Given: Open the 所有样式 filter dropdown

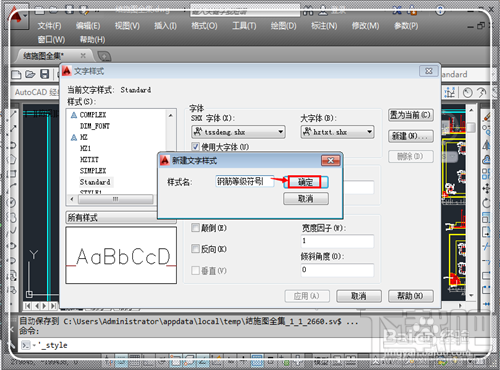Looking at the screenshot, I should [x=121, y=218].
